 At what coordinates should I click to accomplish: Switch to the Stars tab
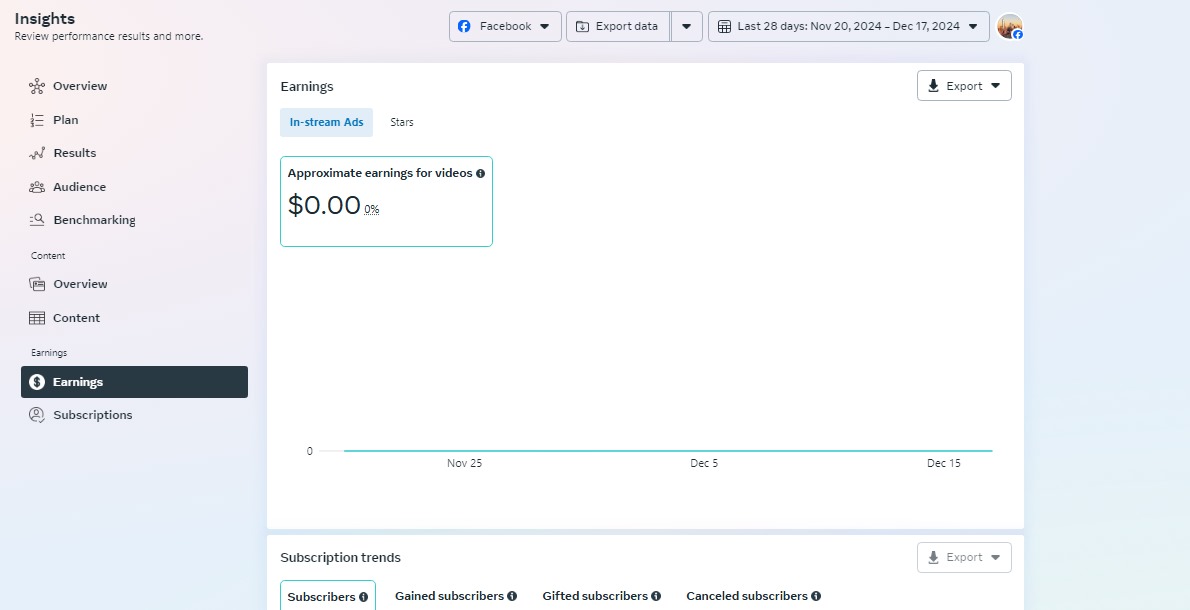[x=402, y=122]
